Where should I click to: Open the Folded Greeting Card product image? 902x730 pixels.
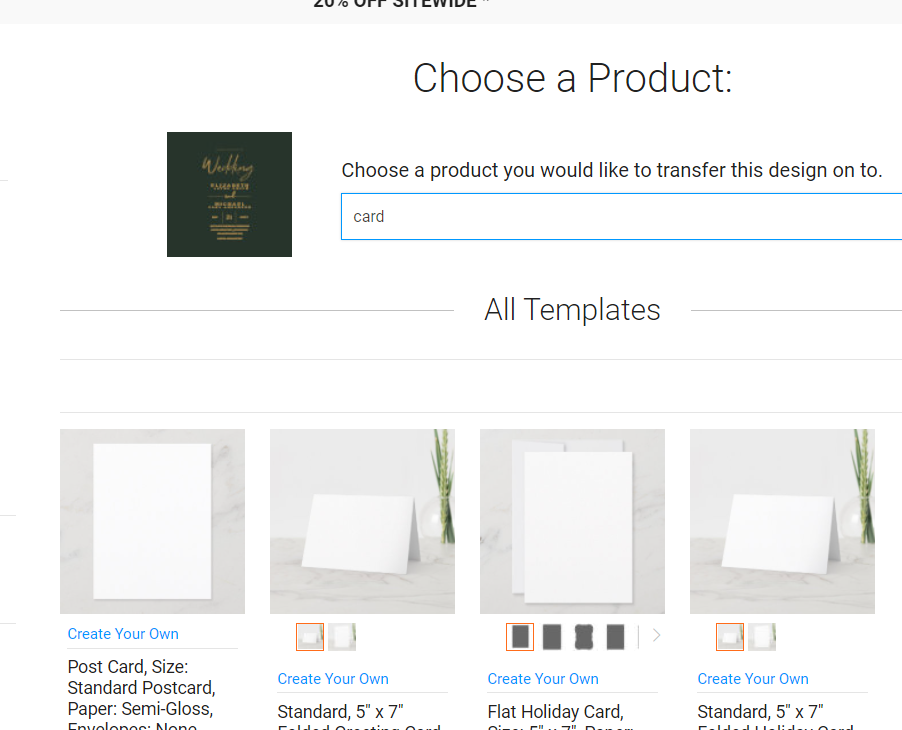tap(362, 521)
